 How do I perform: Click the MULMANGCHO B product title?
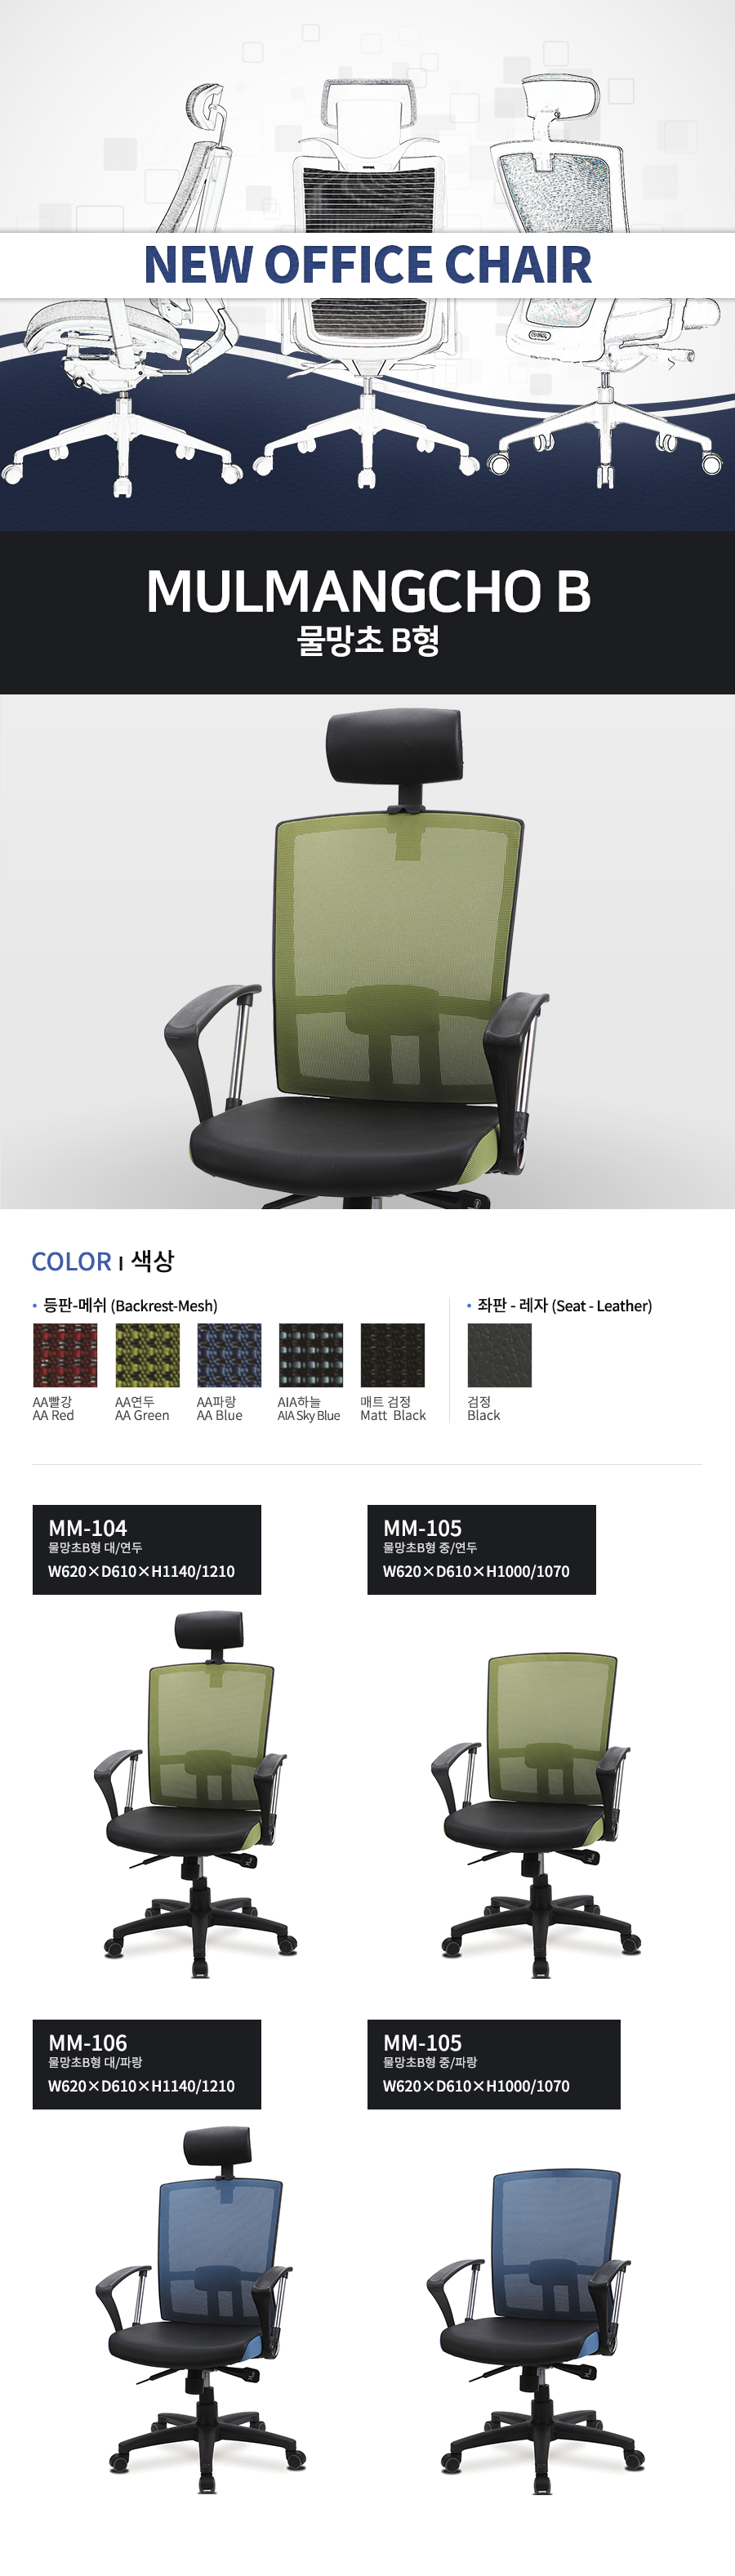[x=368, y=590]
